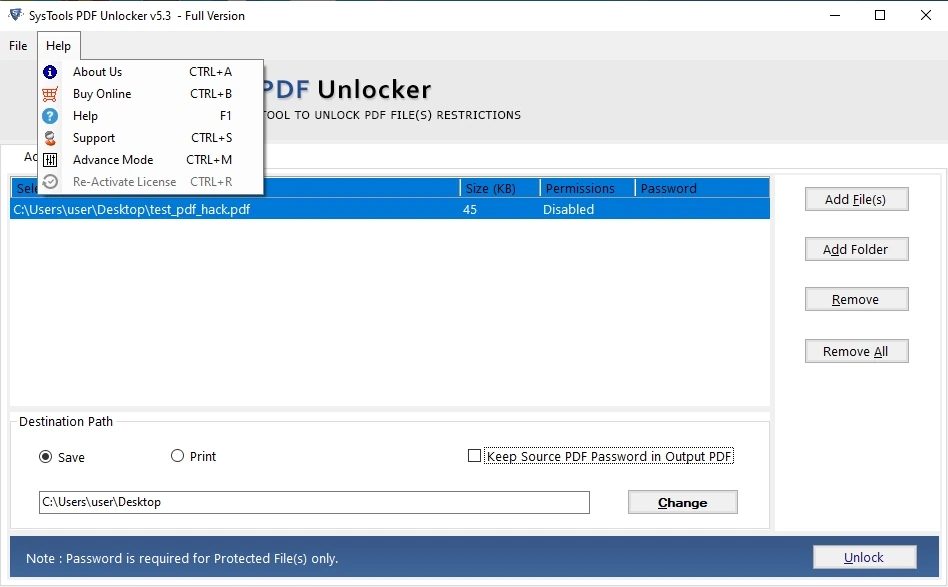Click the Re-Activate License clock icon
The height and width of the screenshot is (587, 948).
tap(50, 181)
